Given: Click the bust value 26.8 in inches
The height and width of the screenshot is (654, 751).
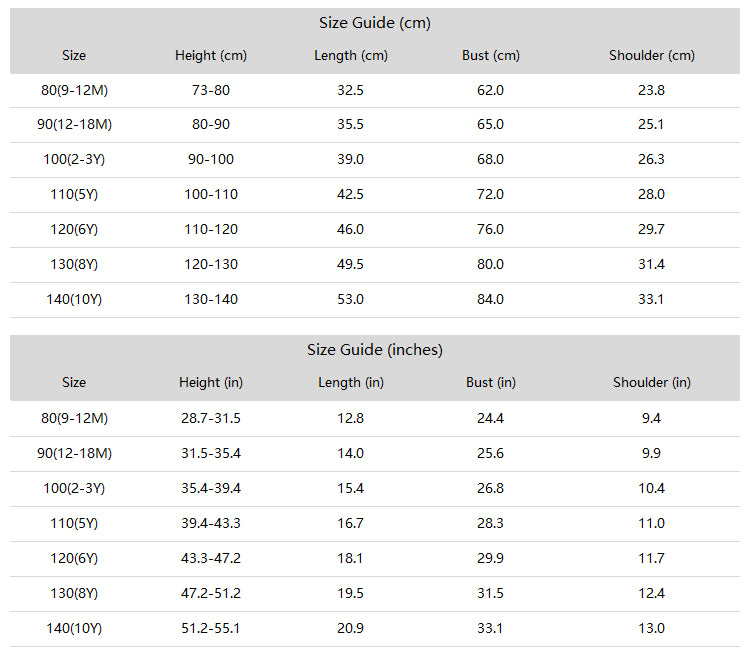Looking at the screenshot, I should tap(490, 489).
